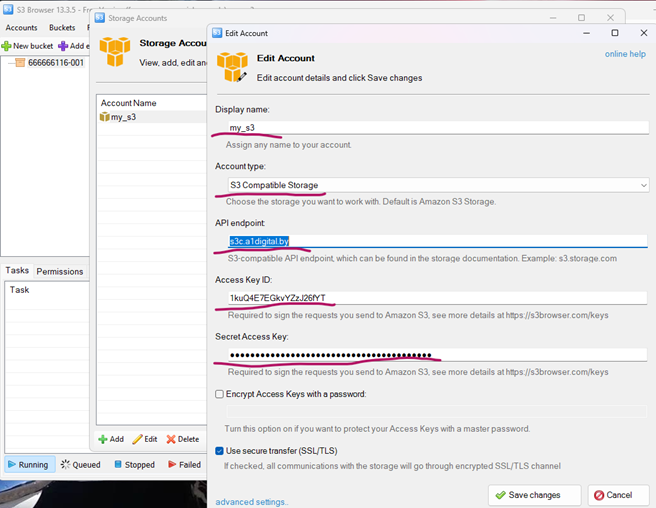The height and width of the screenshot is (508, 656).
Task: Click the Task column header
Action: click(x=19, y=290)
